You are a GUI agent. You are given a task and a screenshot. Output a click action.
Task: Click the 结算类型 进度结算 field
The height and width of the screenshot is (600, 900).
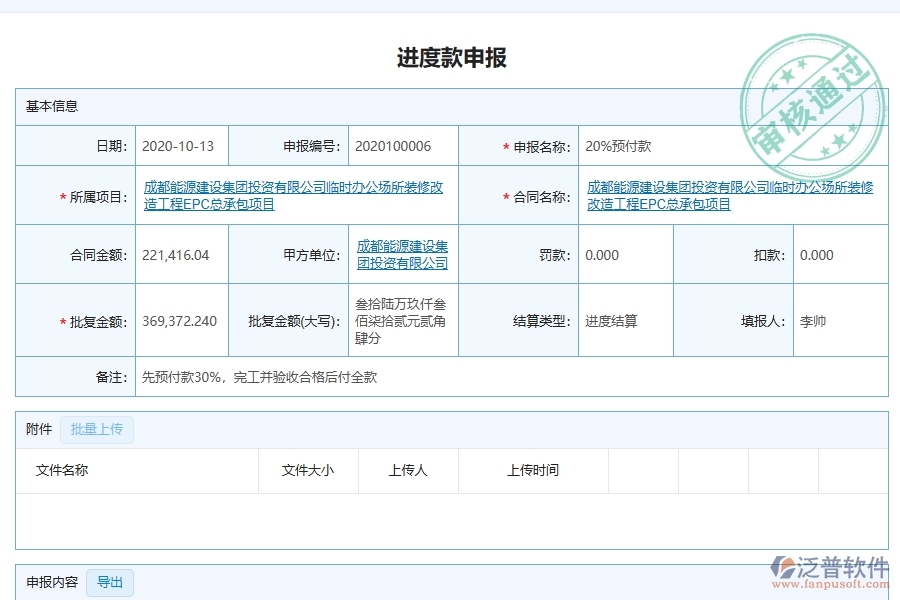[x=612, y=321]
